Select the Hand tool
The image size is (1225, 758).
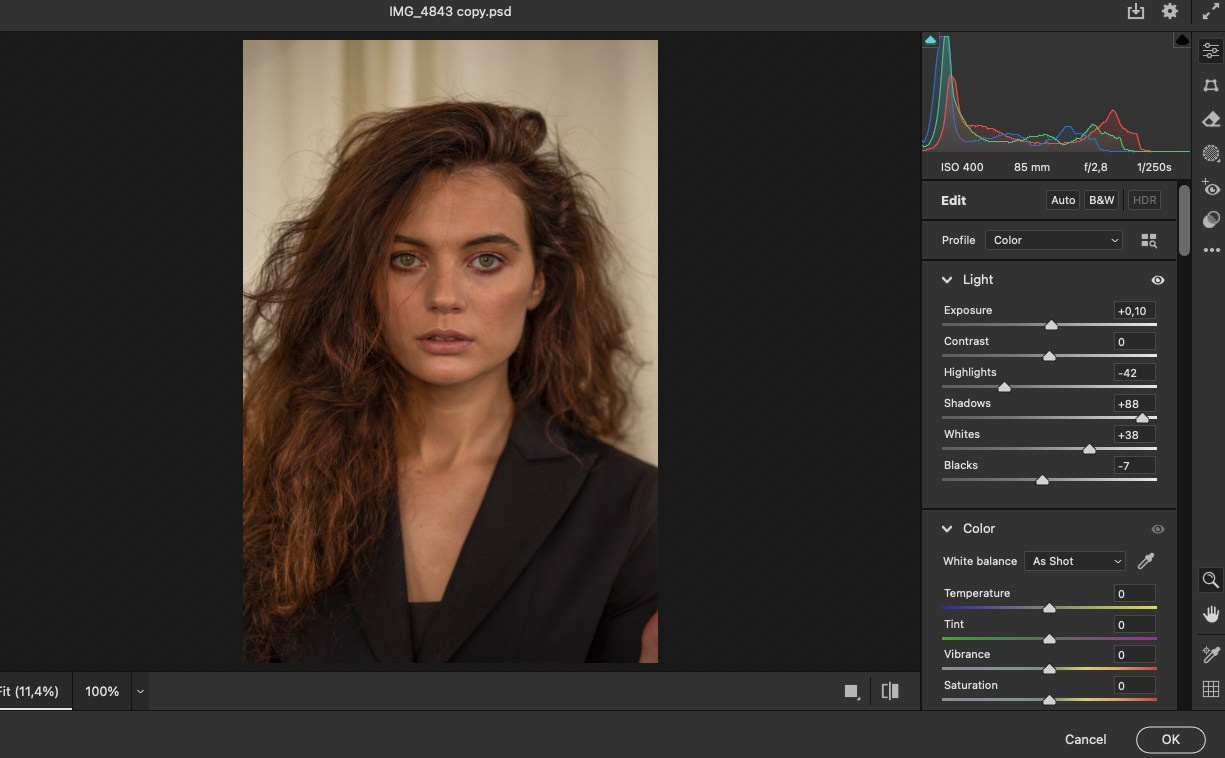tap(1210, 613)
